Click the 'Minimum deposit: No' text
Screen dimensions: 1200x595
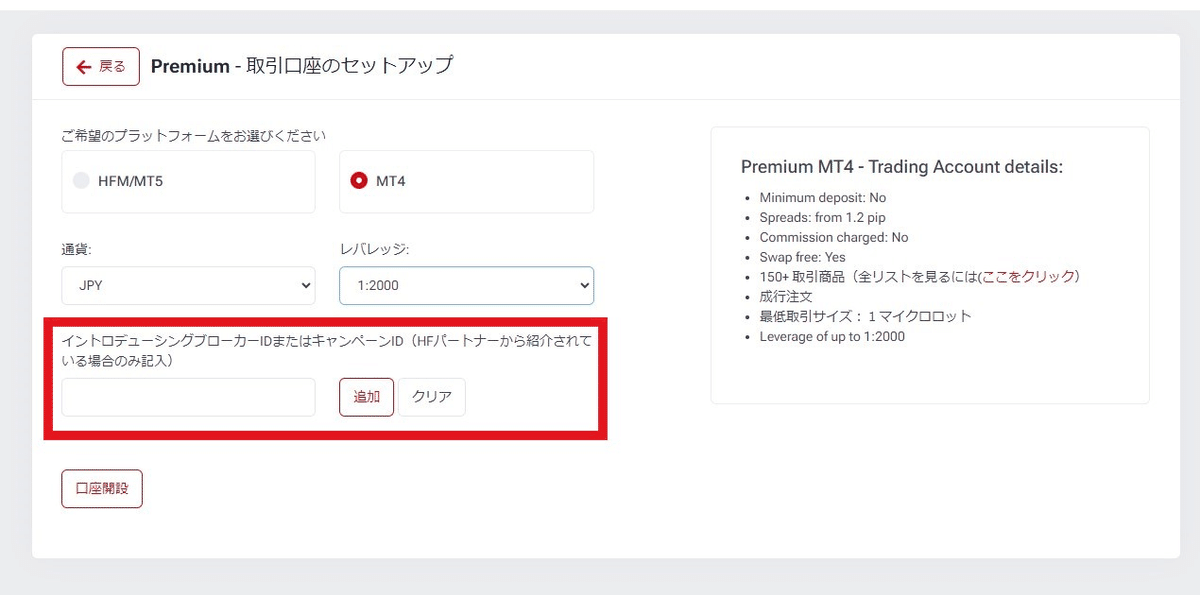pos(823,197)
